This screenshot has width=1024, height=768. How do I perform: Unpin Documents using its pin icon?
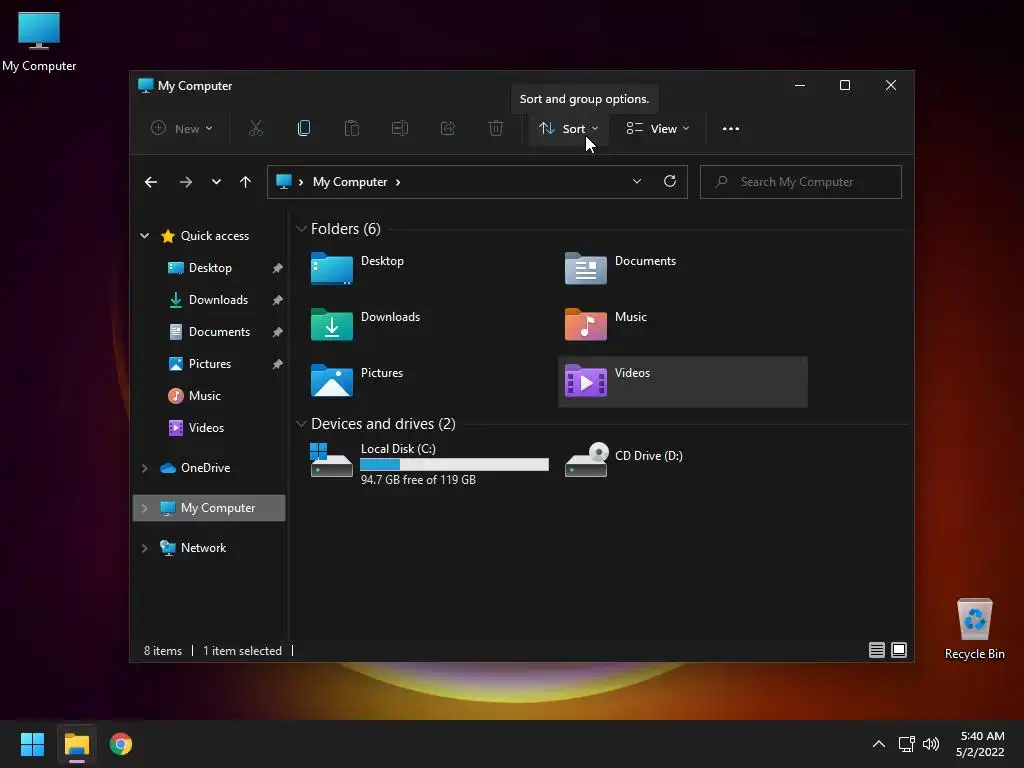(x=277, y=332)
